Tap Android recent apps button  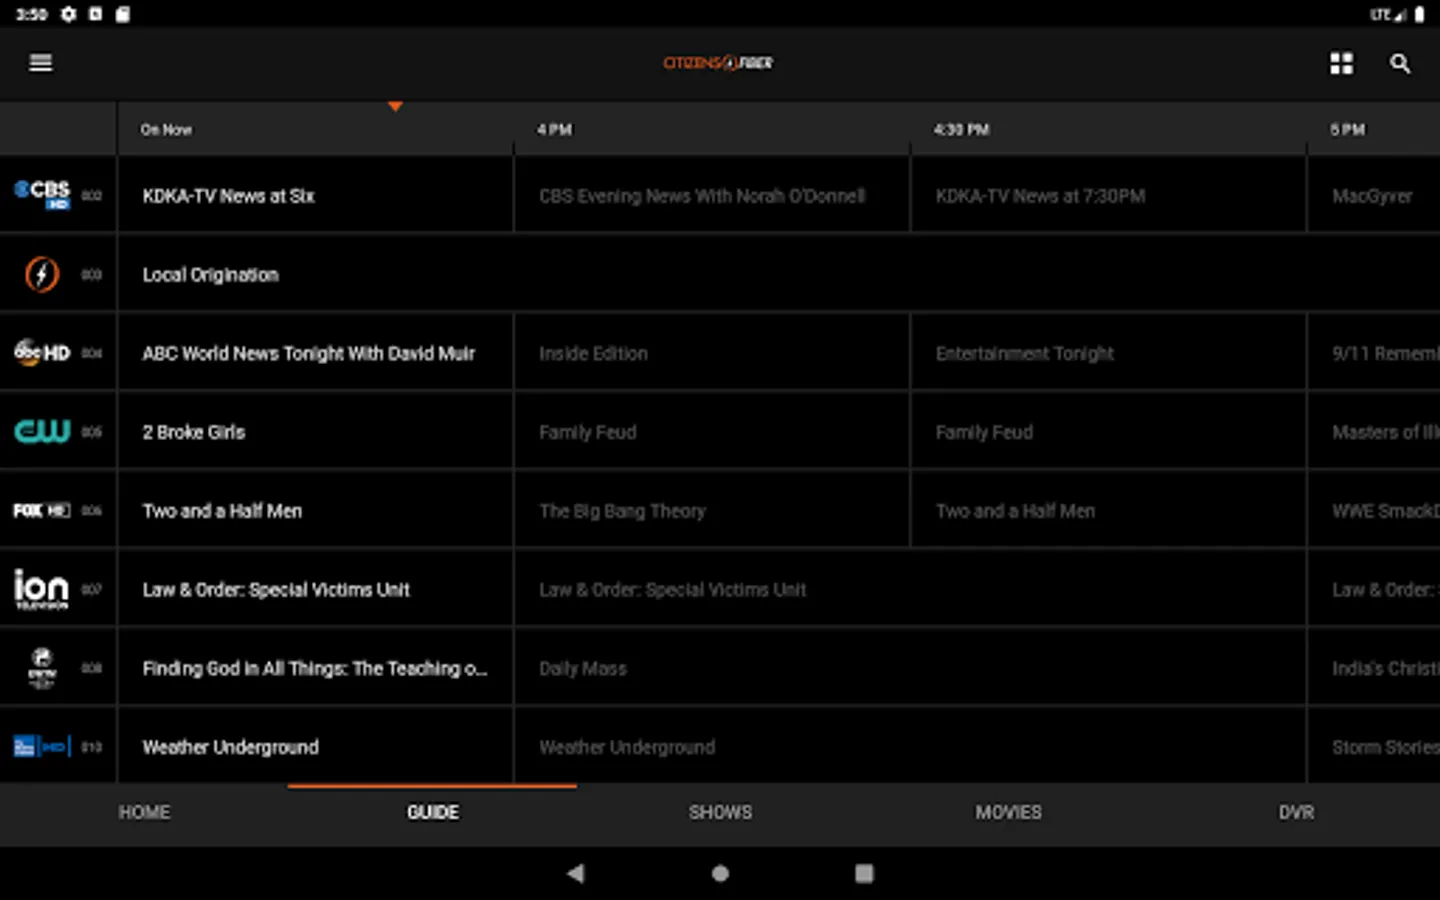coord(864,873)
